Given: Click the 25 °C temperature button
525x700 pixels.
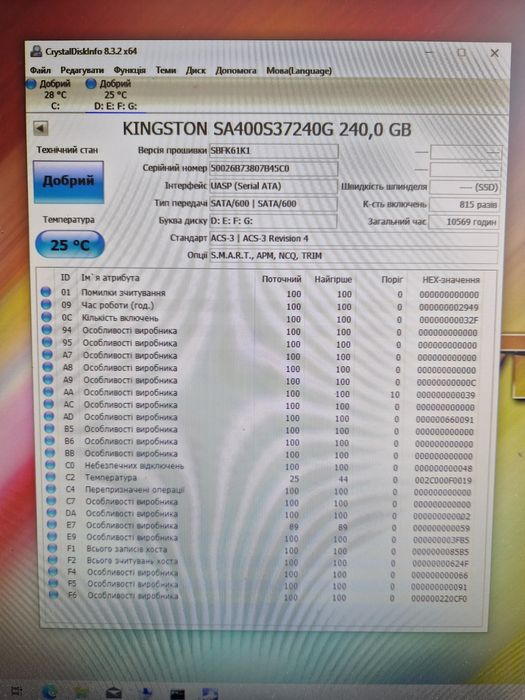Looking at the screenshot, I should [x=70, y=245].
